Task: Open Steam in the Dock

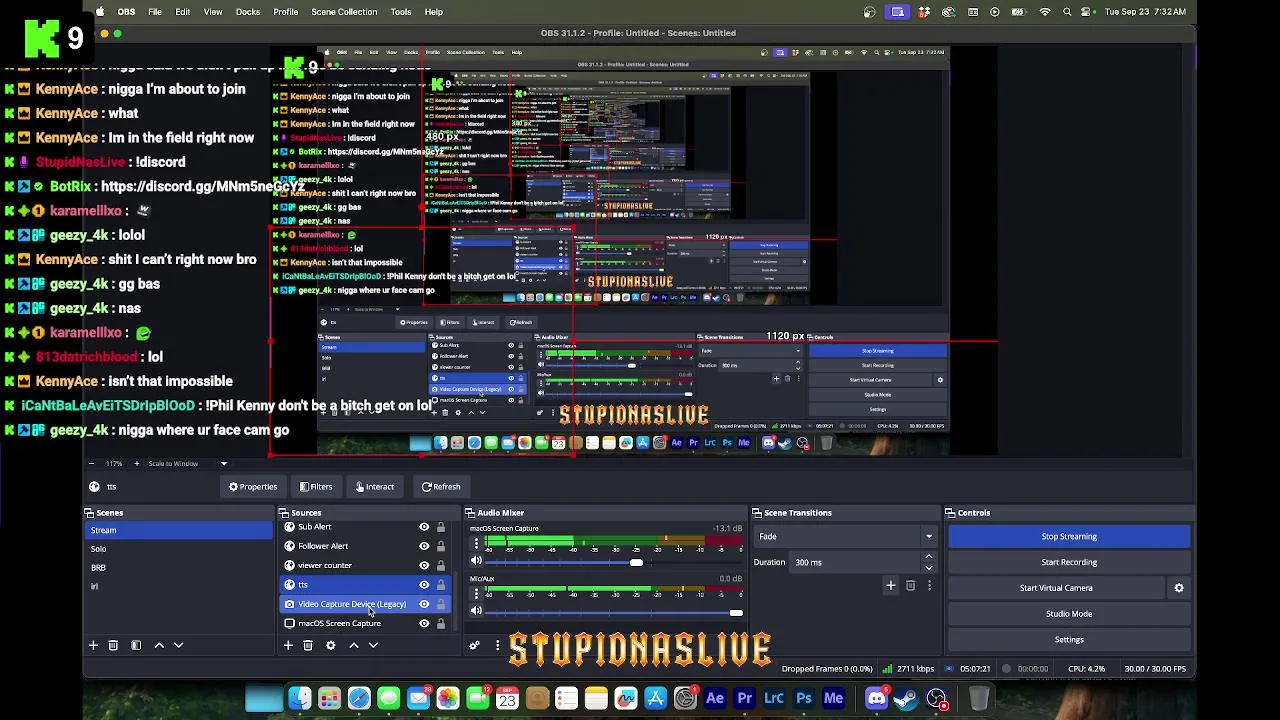Action: point(906,698)
